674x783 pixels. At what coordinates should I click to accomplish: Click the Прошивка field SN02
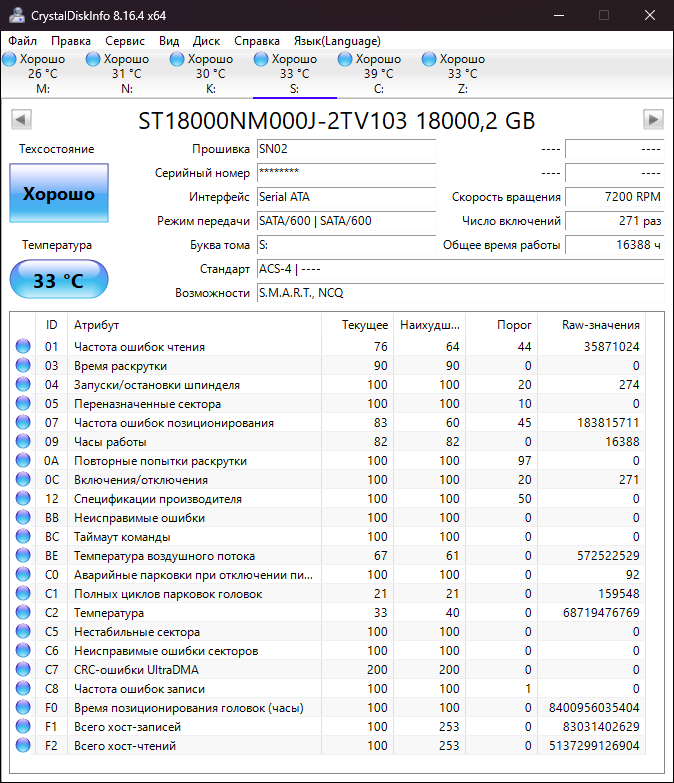(x=346, y=149)
